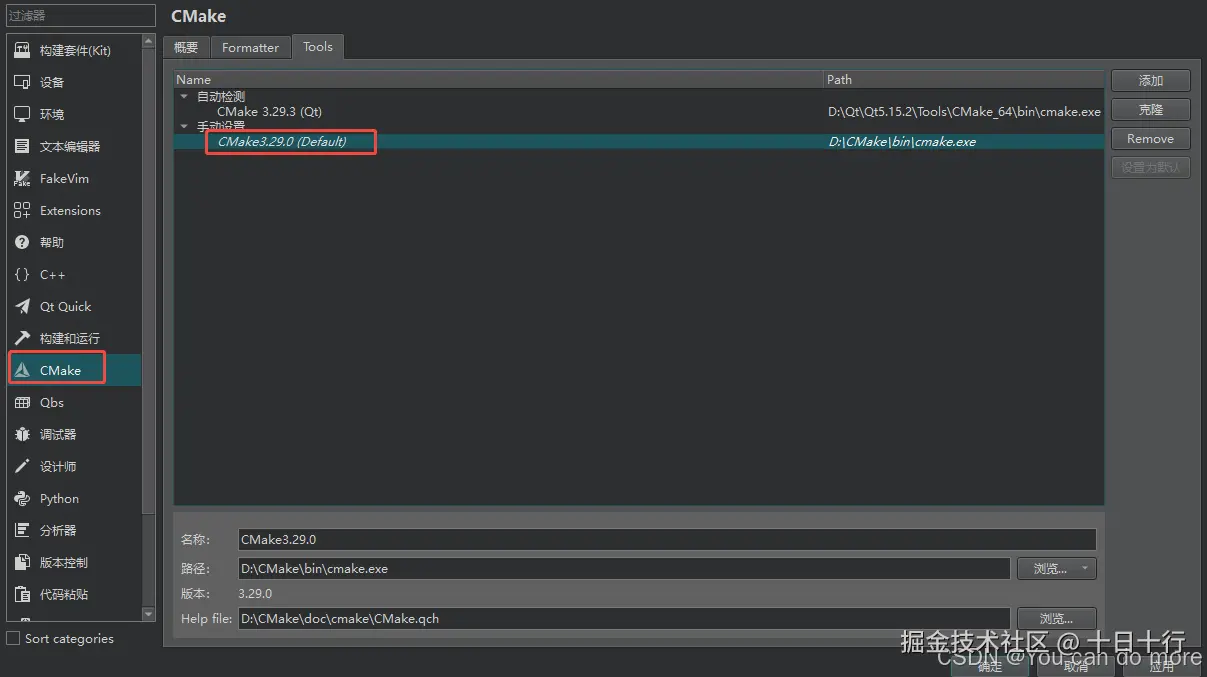Click the 添加 add button

(1150, 80)
